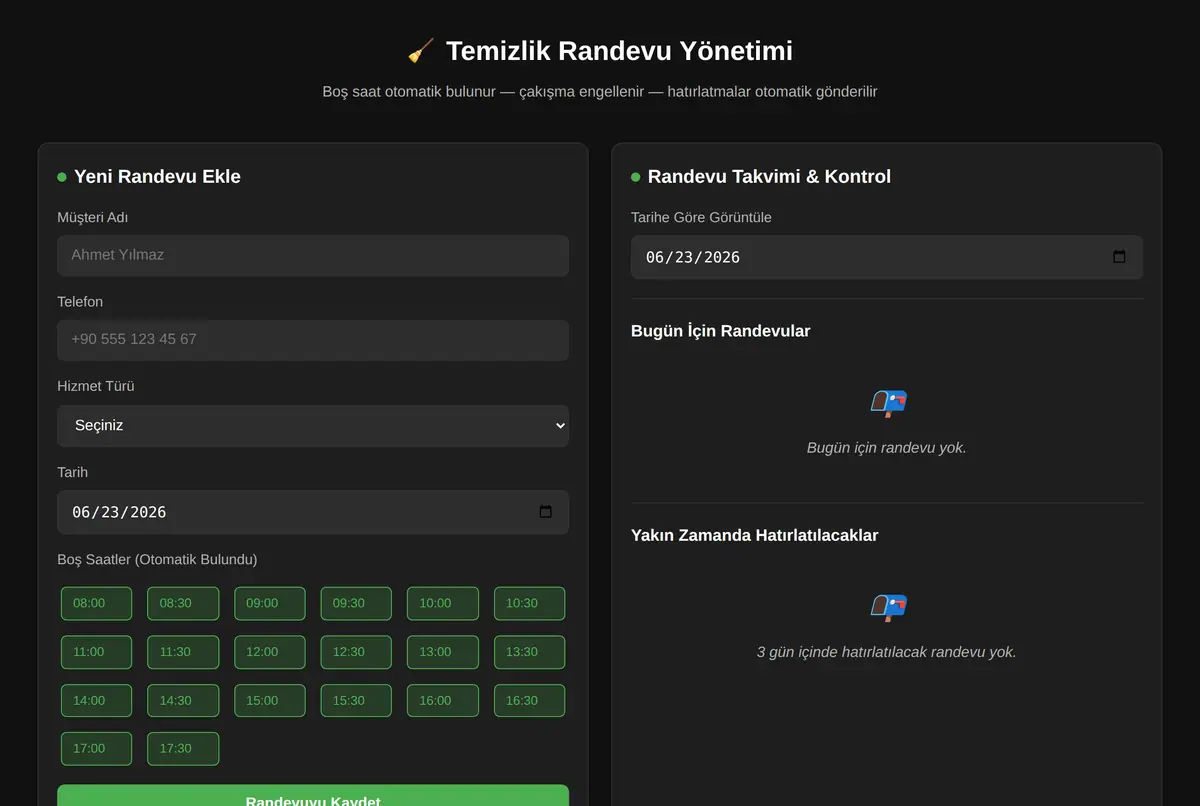Screen dimensions: 1200x806
Task: Select the 10:30 time slot
Action: (x=529, y=603)
